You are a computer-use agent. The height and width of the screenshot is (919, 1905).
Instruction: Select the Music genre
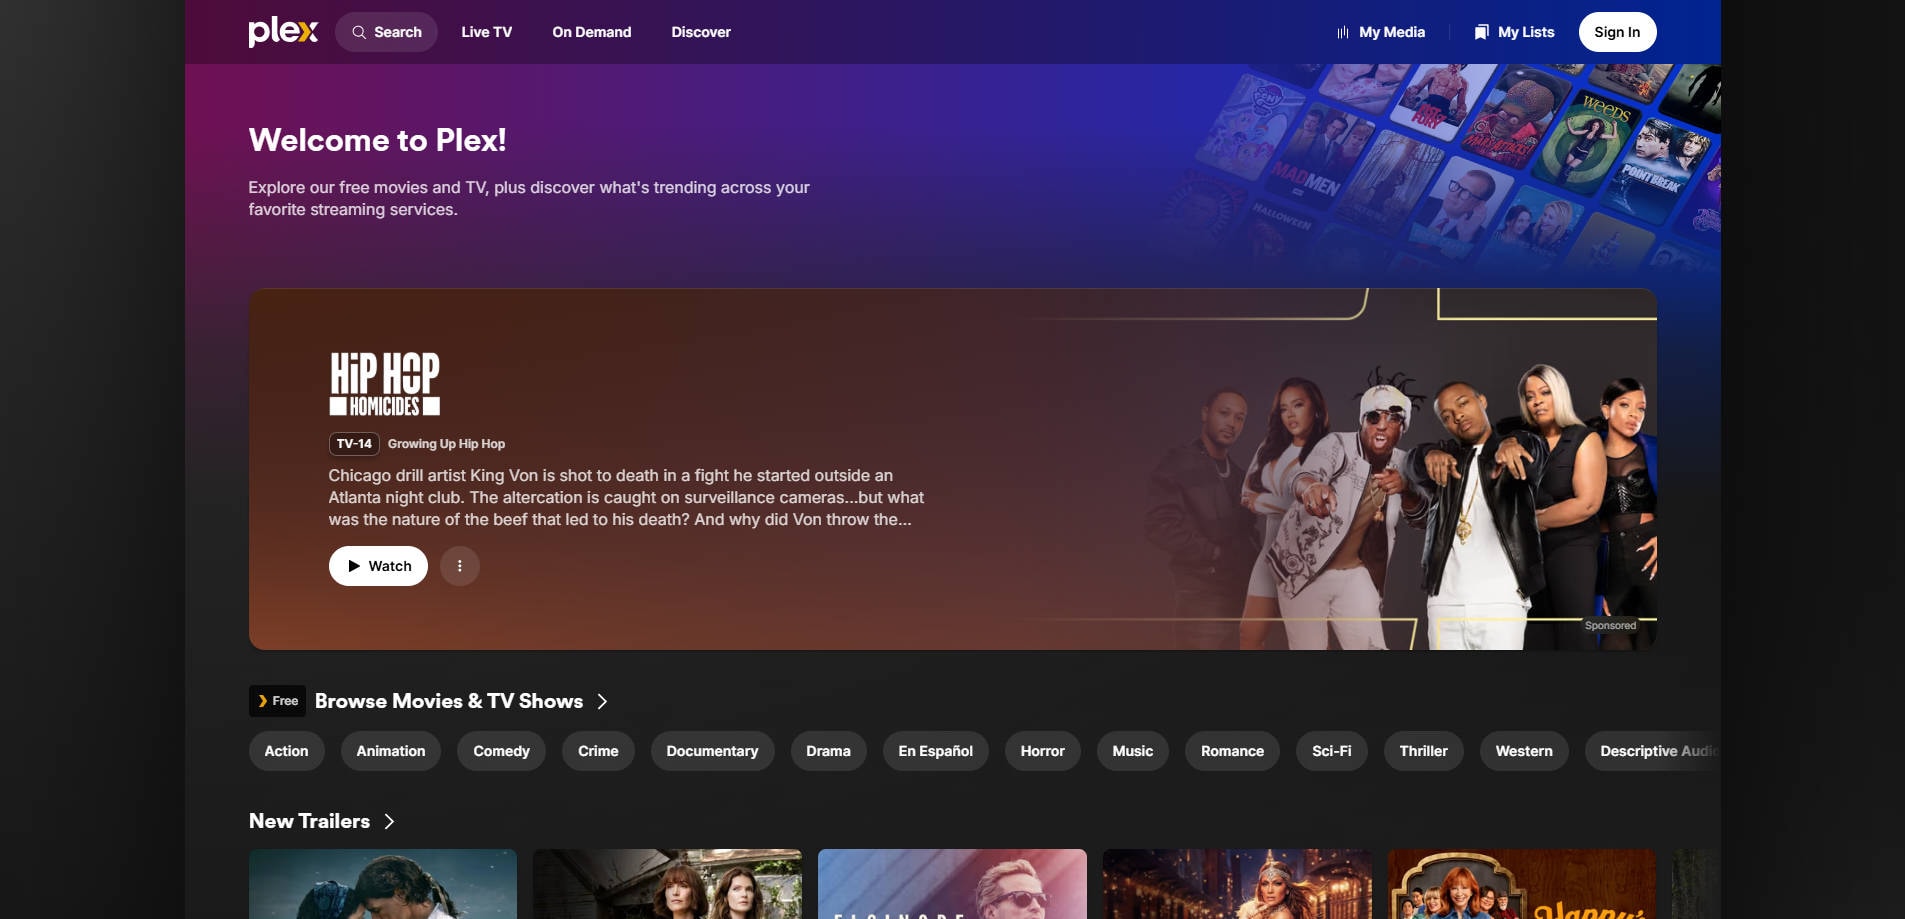pos(1132,751)
